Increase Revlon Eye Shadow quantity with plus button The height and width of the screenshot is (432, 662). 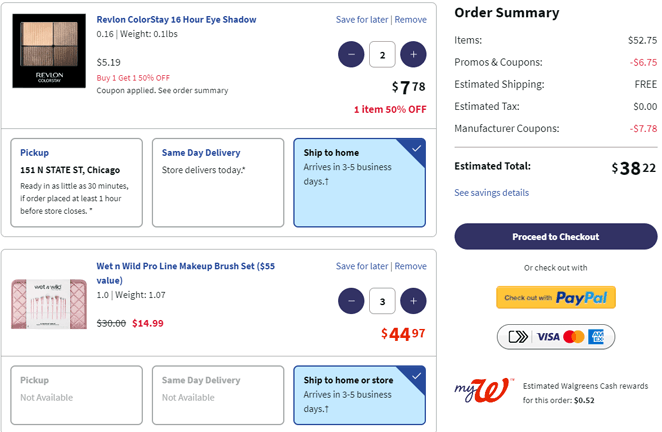(x=413, y=54)
